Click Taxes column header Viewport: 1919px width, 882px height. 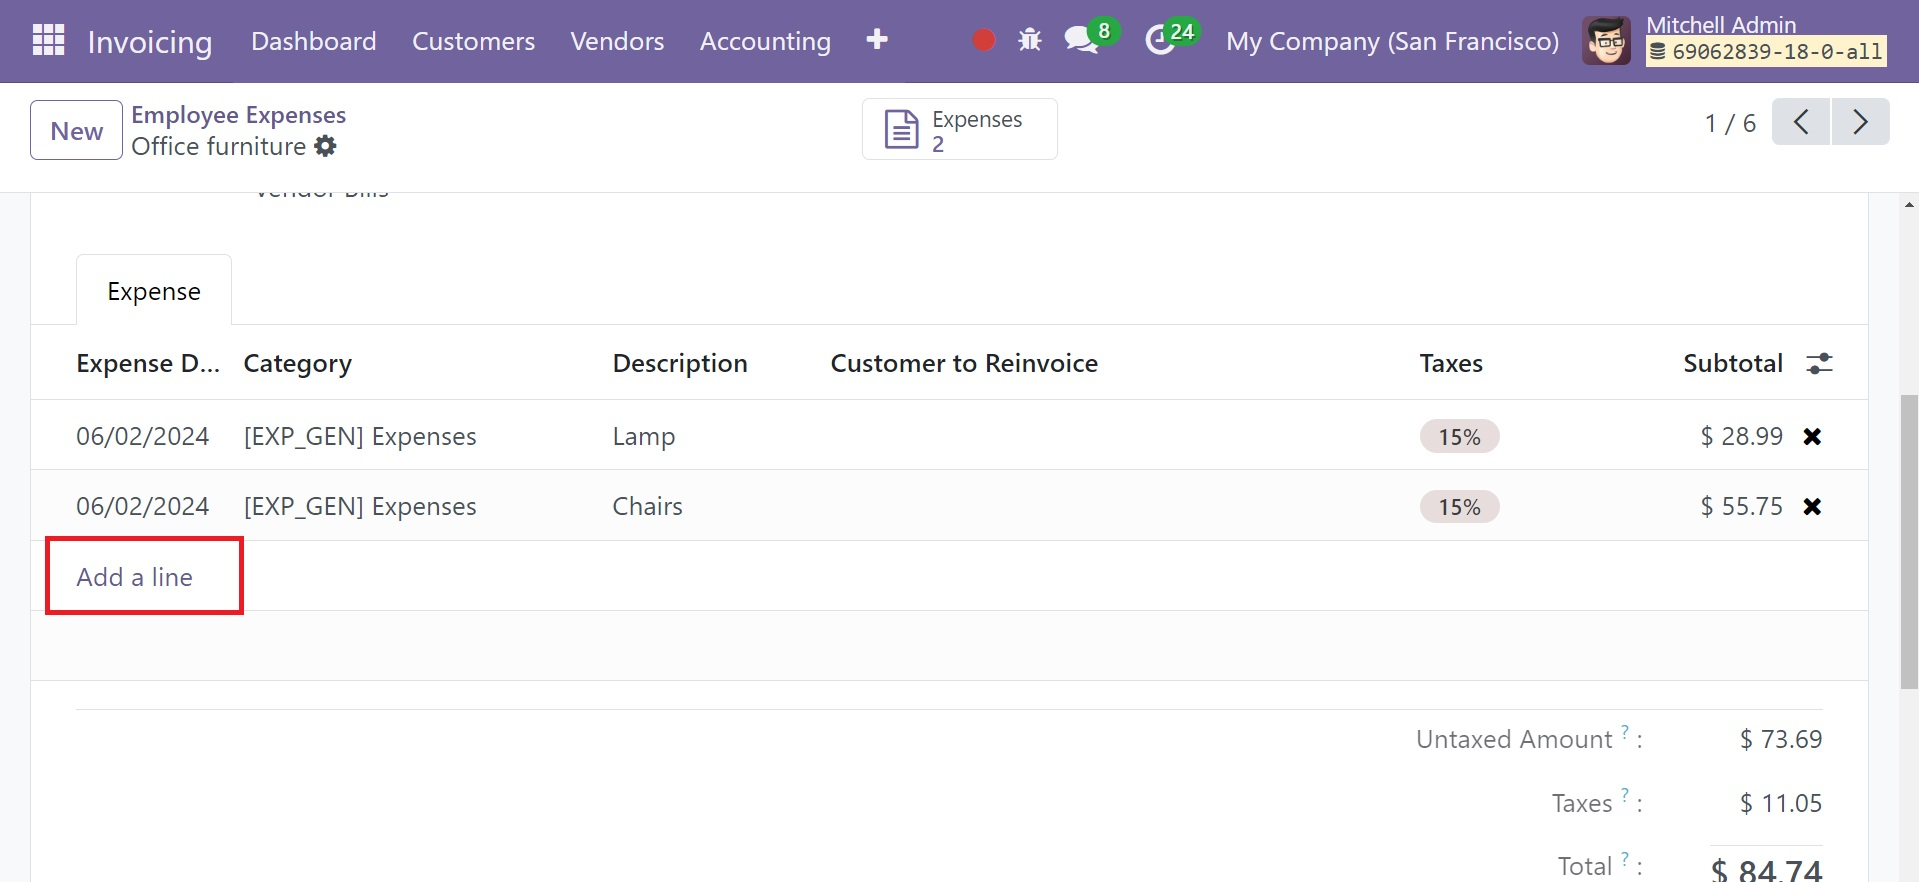click(1451, 363)
